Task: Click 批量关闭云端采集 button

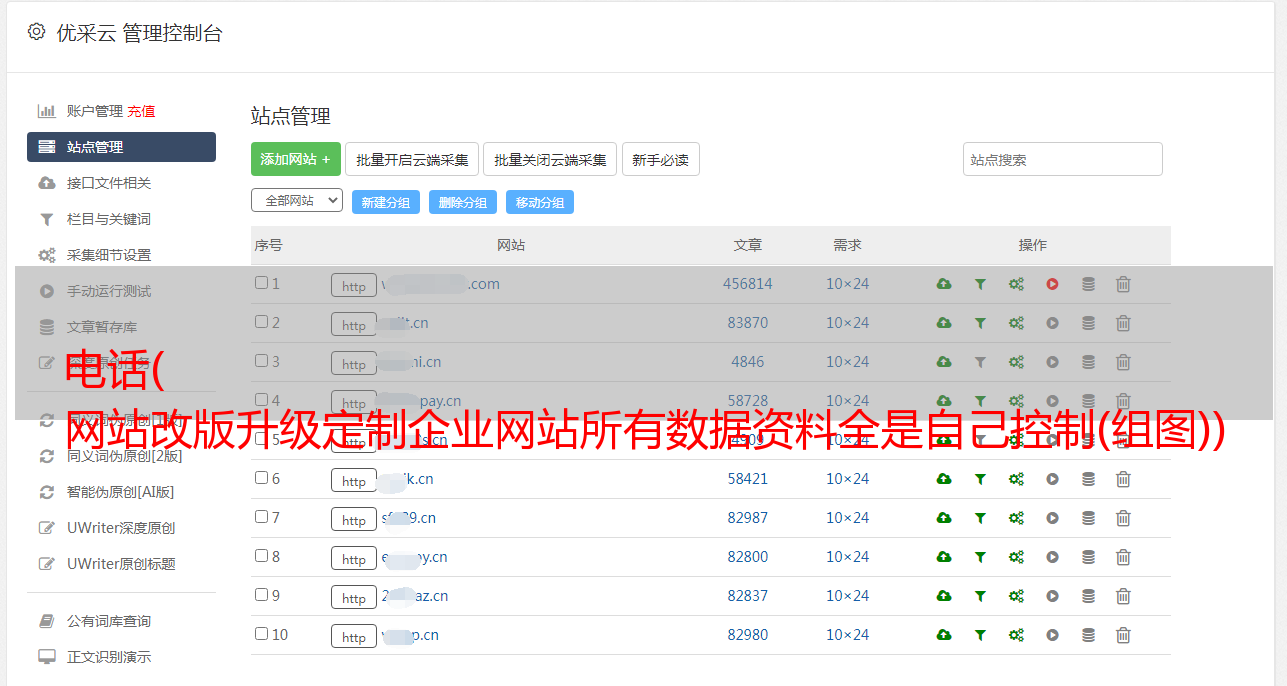Action: 550,159
